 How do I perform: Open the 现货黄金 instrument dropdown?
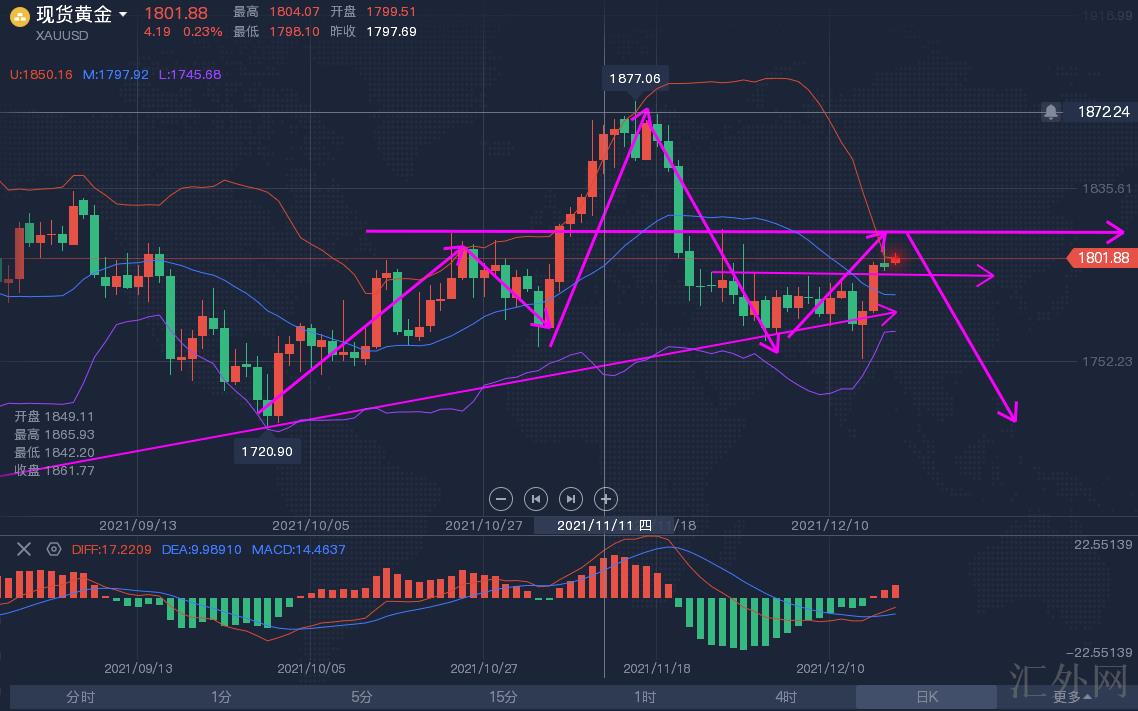[x=122, y=15]
